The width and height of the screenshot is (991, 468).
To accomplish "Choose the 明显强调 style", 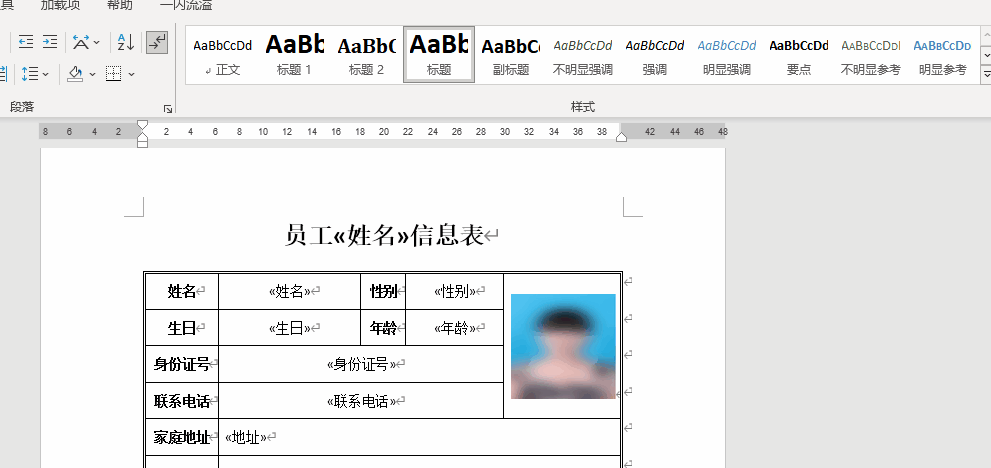I will [727, 54].
